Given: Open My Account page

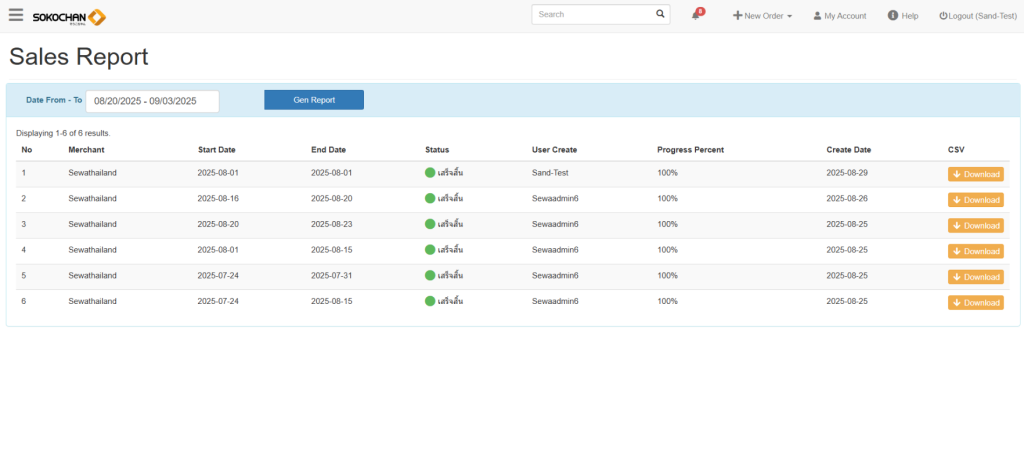Looking at the screenshot, I should click(840, 16).
